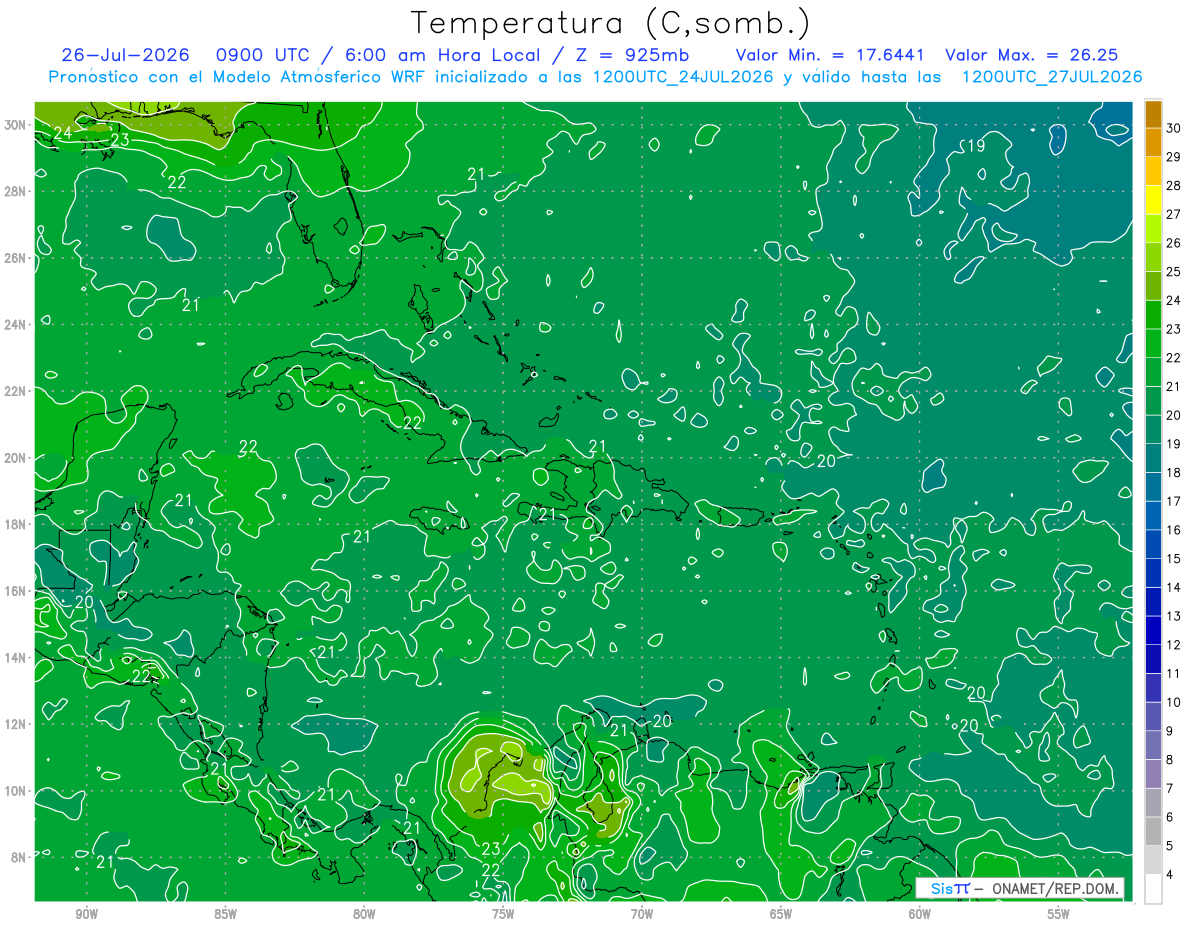Click the "65W" longitude axis label
This screenshot has width=1200, height=927.
pyautogui.click(x=781, y=914)
